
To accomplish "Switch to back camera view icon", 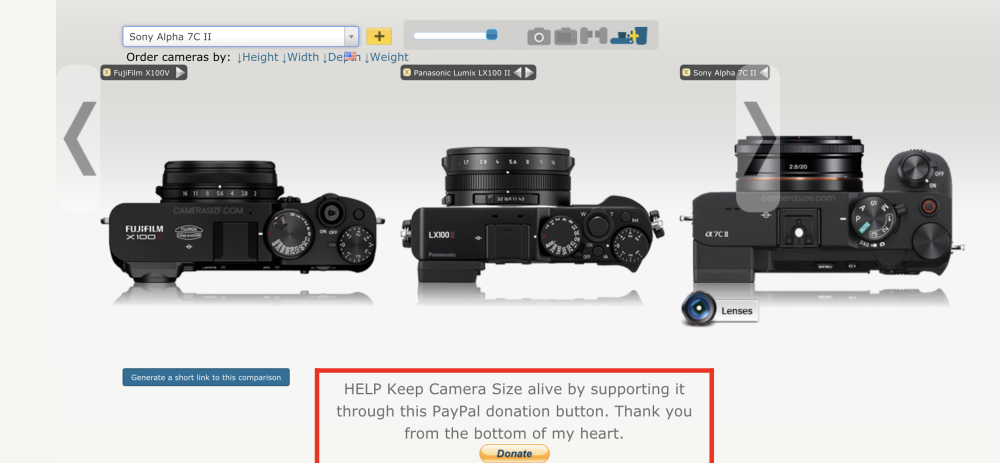I will [566, 36].
